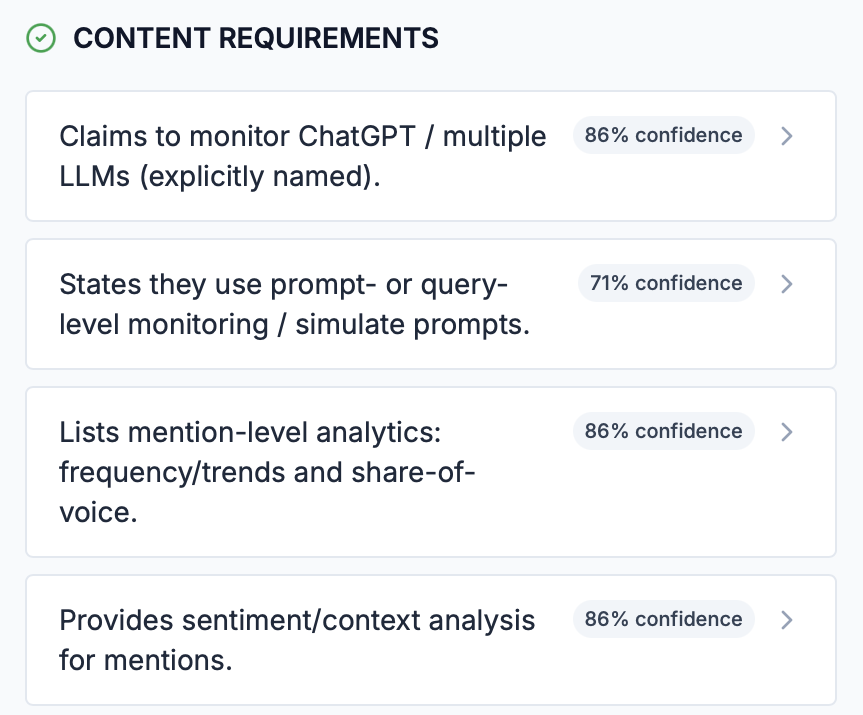
Task: Click the 71% confidence badge
Action: tap(666, 283)
